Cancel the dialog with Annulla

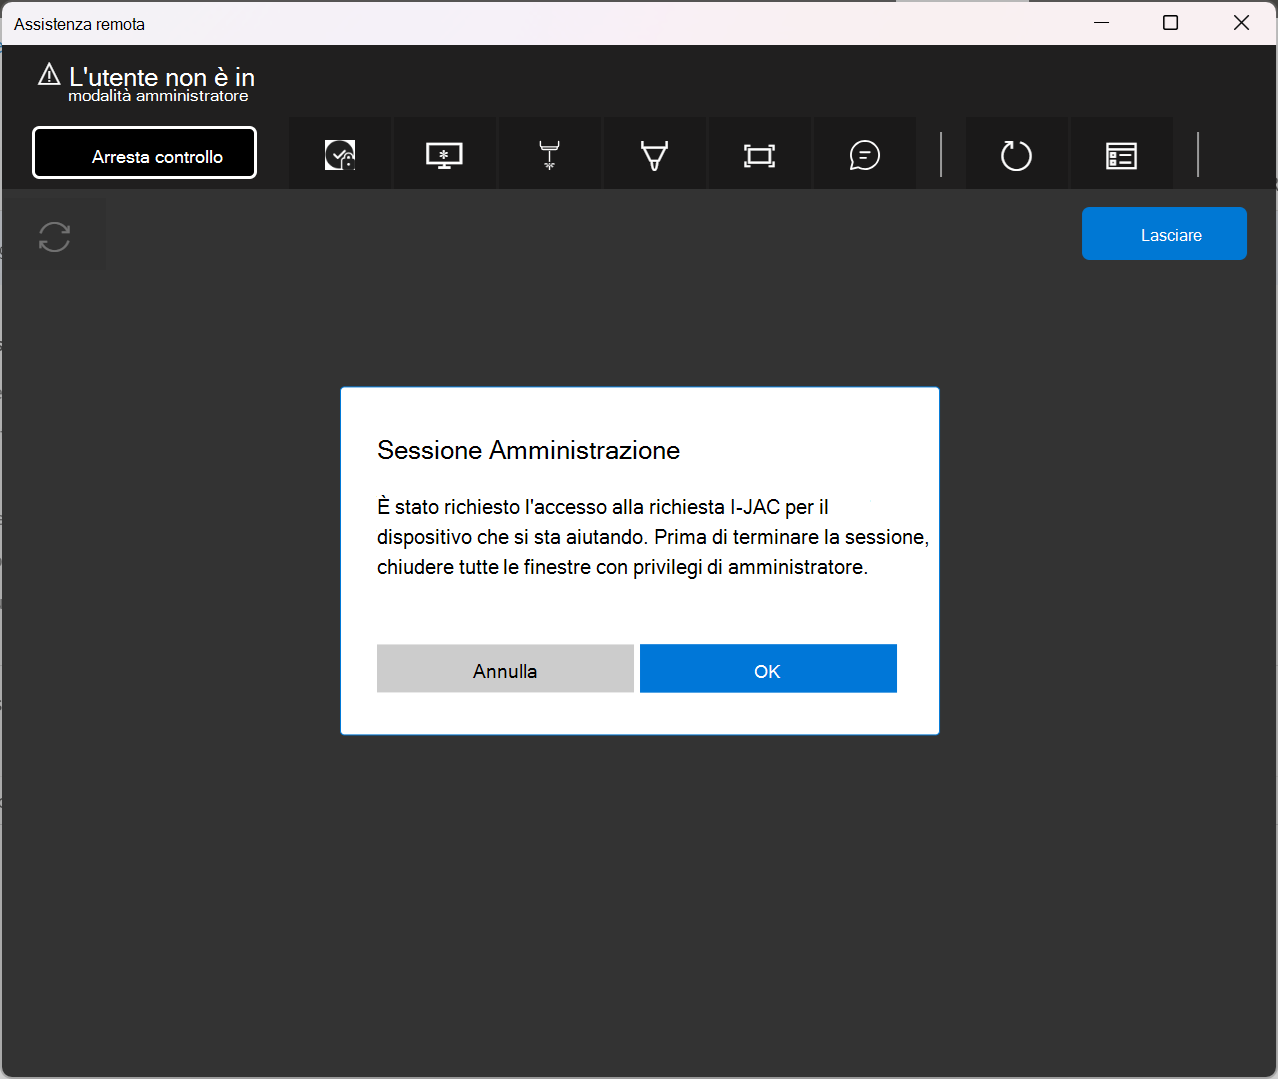coord(505,669)
